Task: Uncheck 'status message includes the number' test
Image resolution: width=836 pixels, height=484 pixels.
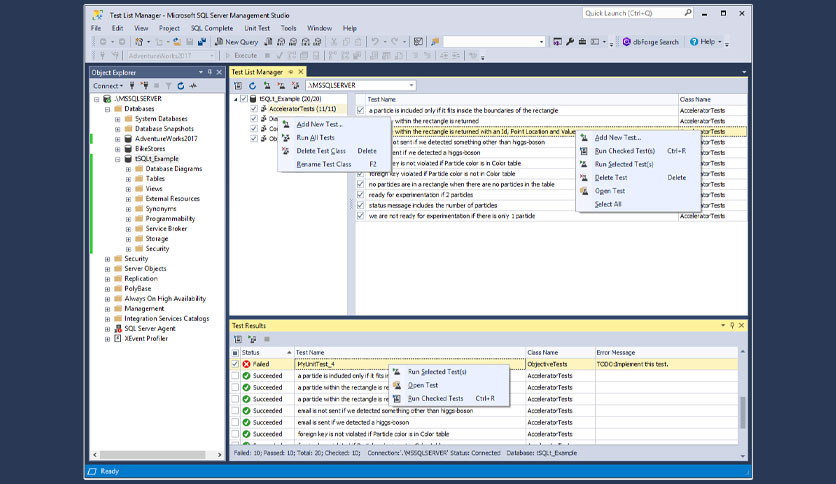Action: [x=360, y=205]
